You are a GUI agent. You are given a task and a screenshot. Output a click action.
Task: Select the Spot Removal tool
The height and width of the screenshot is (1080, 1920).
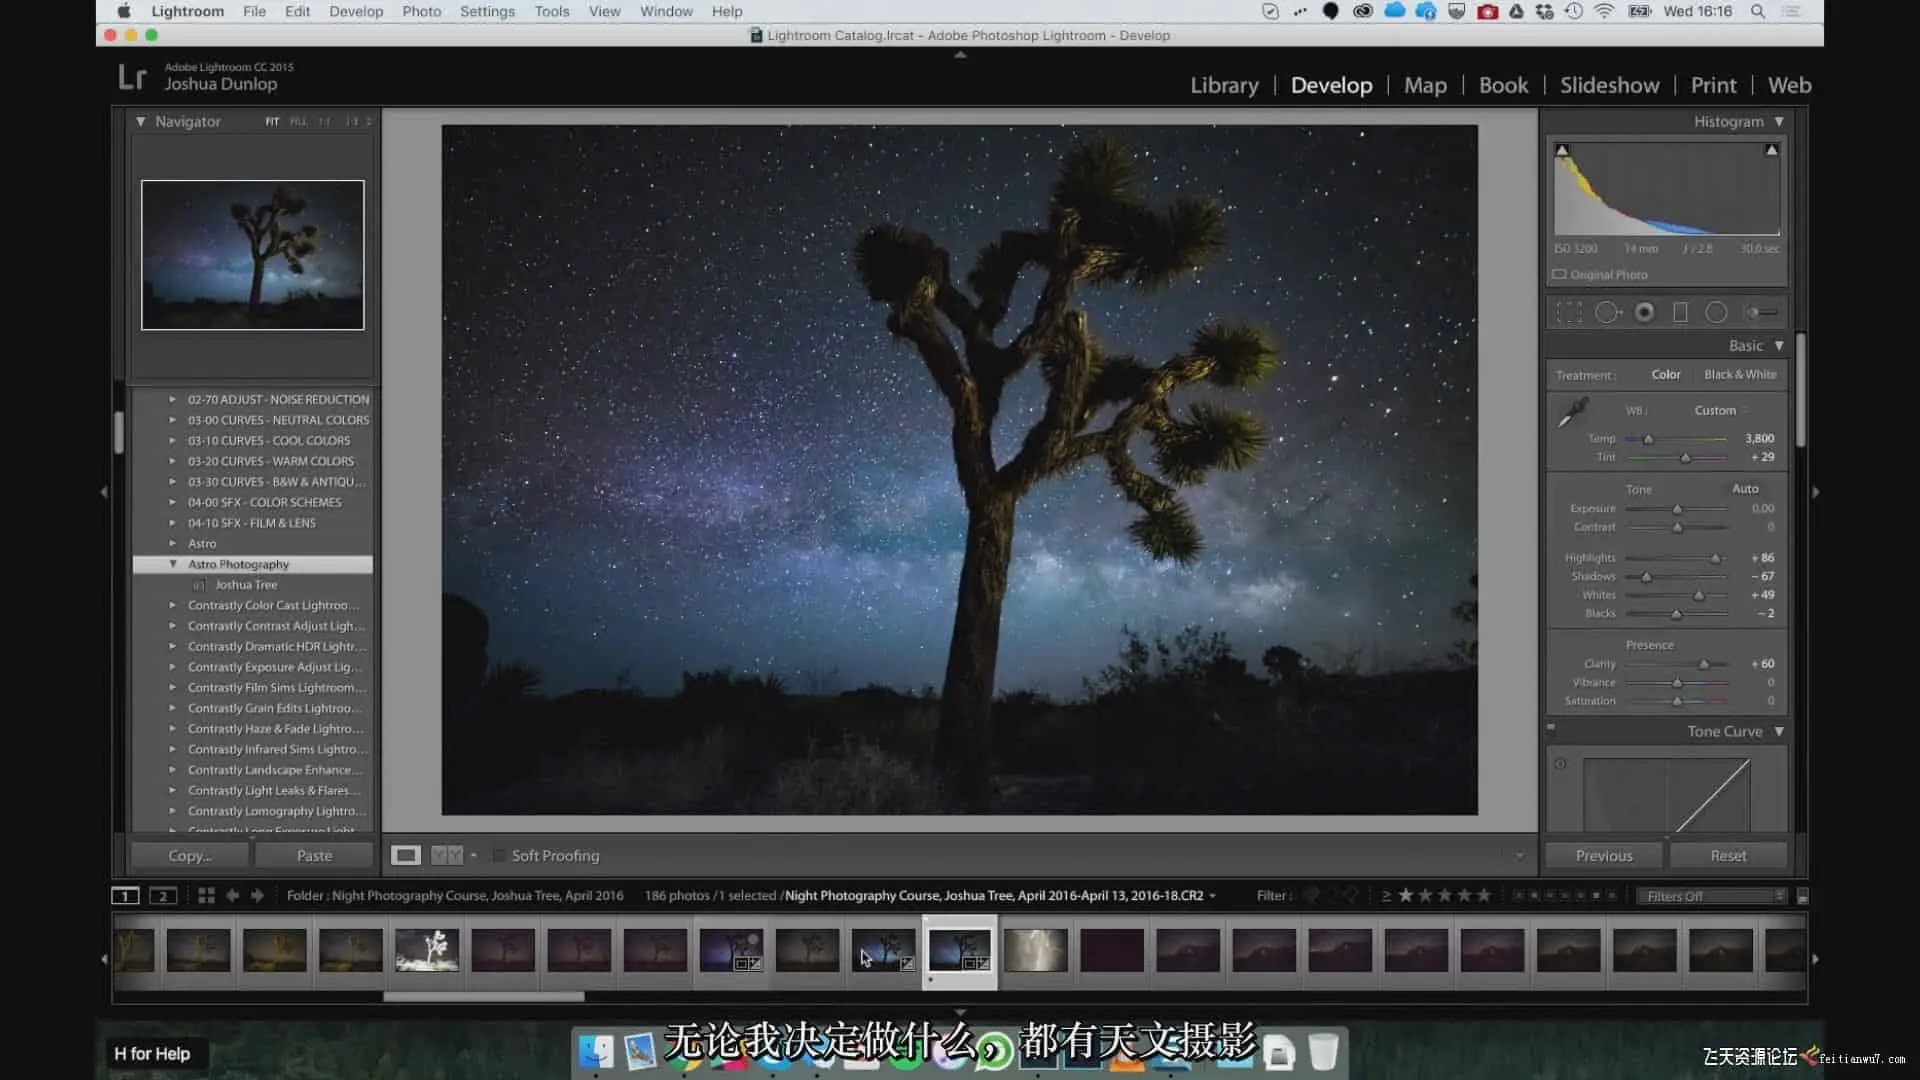click(x=1607, y=313)
